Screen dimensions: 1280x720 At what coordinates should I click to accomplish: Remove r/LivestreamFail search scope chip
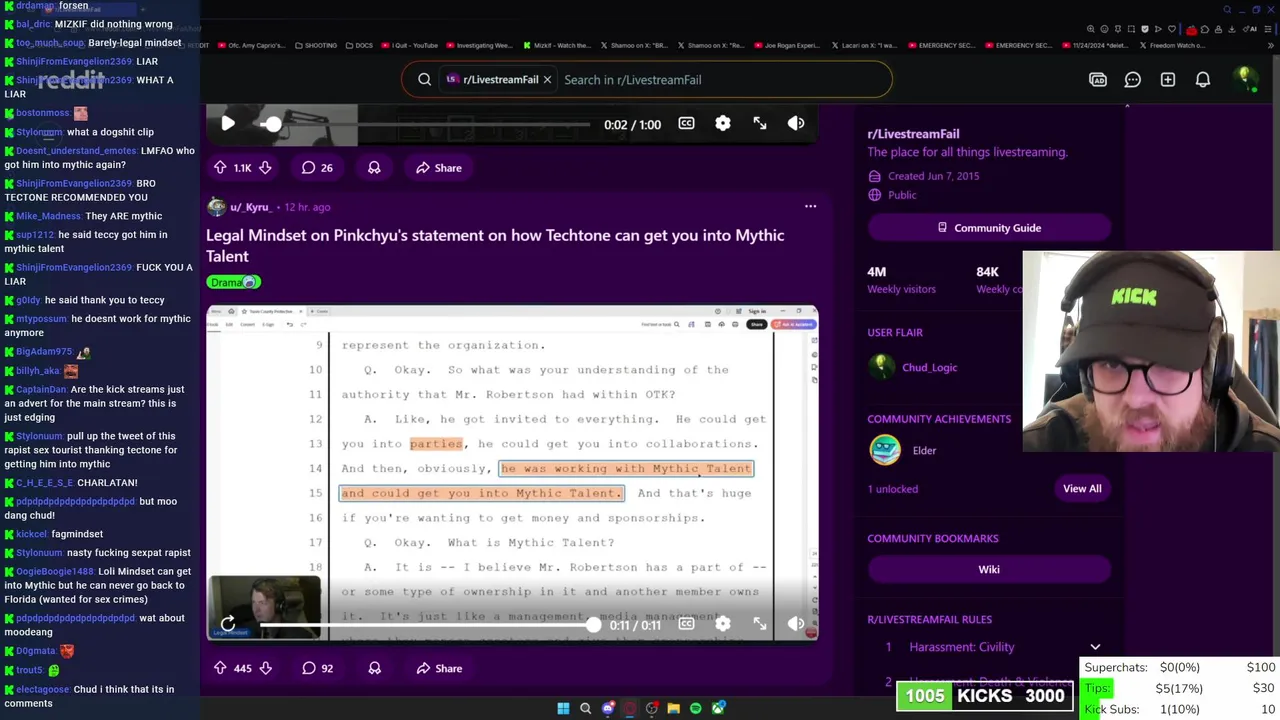547,80
